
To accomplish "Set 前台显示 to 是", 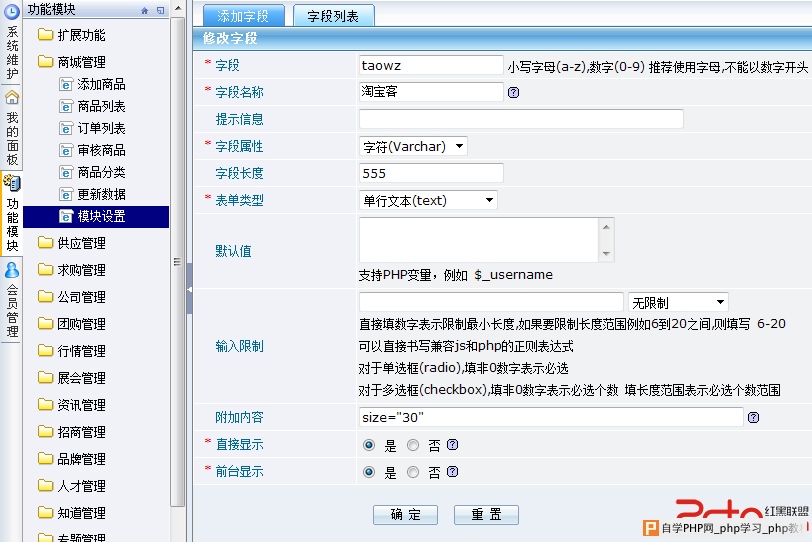I will [x=369, y=472].
